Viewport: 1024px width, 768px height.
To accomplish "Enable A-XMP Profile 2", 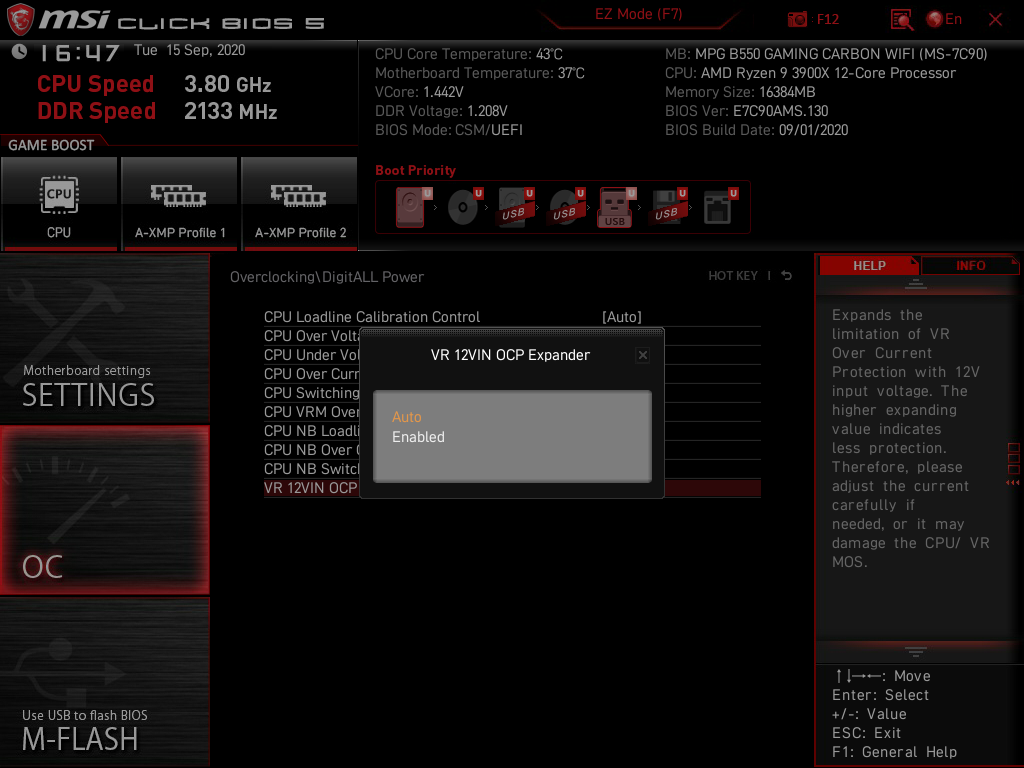I will (300, 203).
